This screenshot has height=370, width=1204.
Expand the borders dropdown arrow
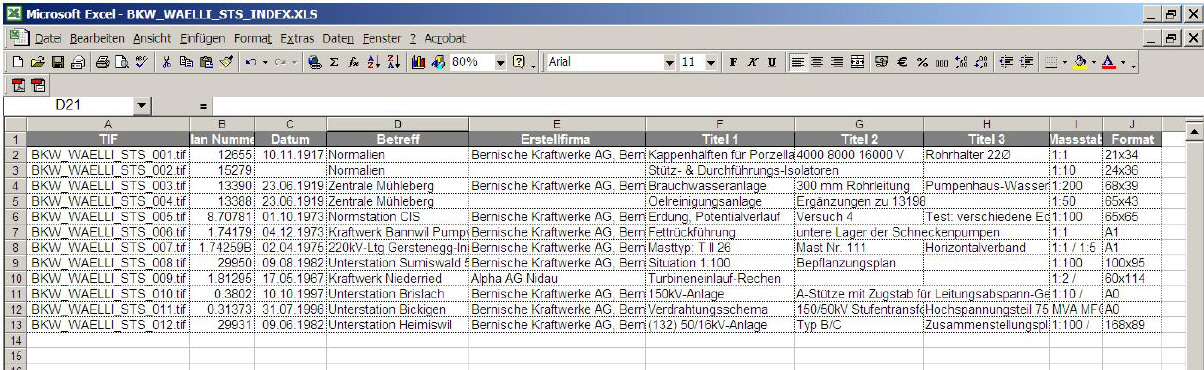click(1065, 62)
